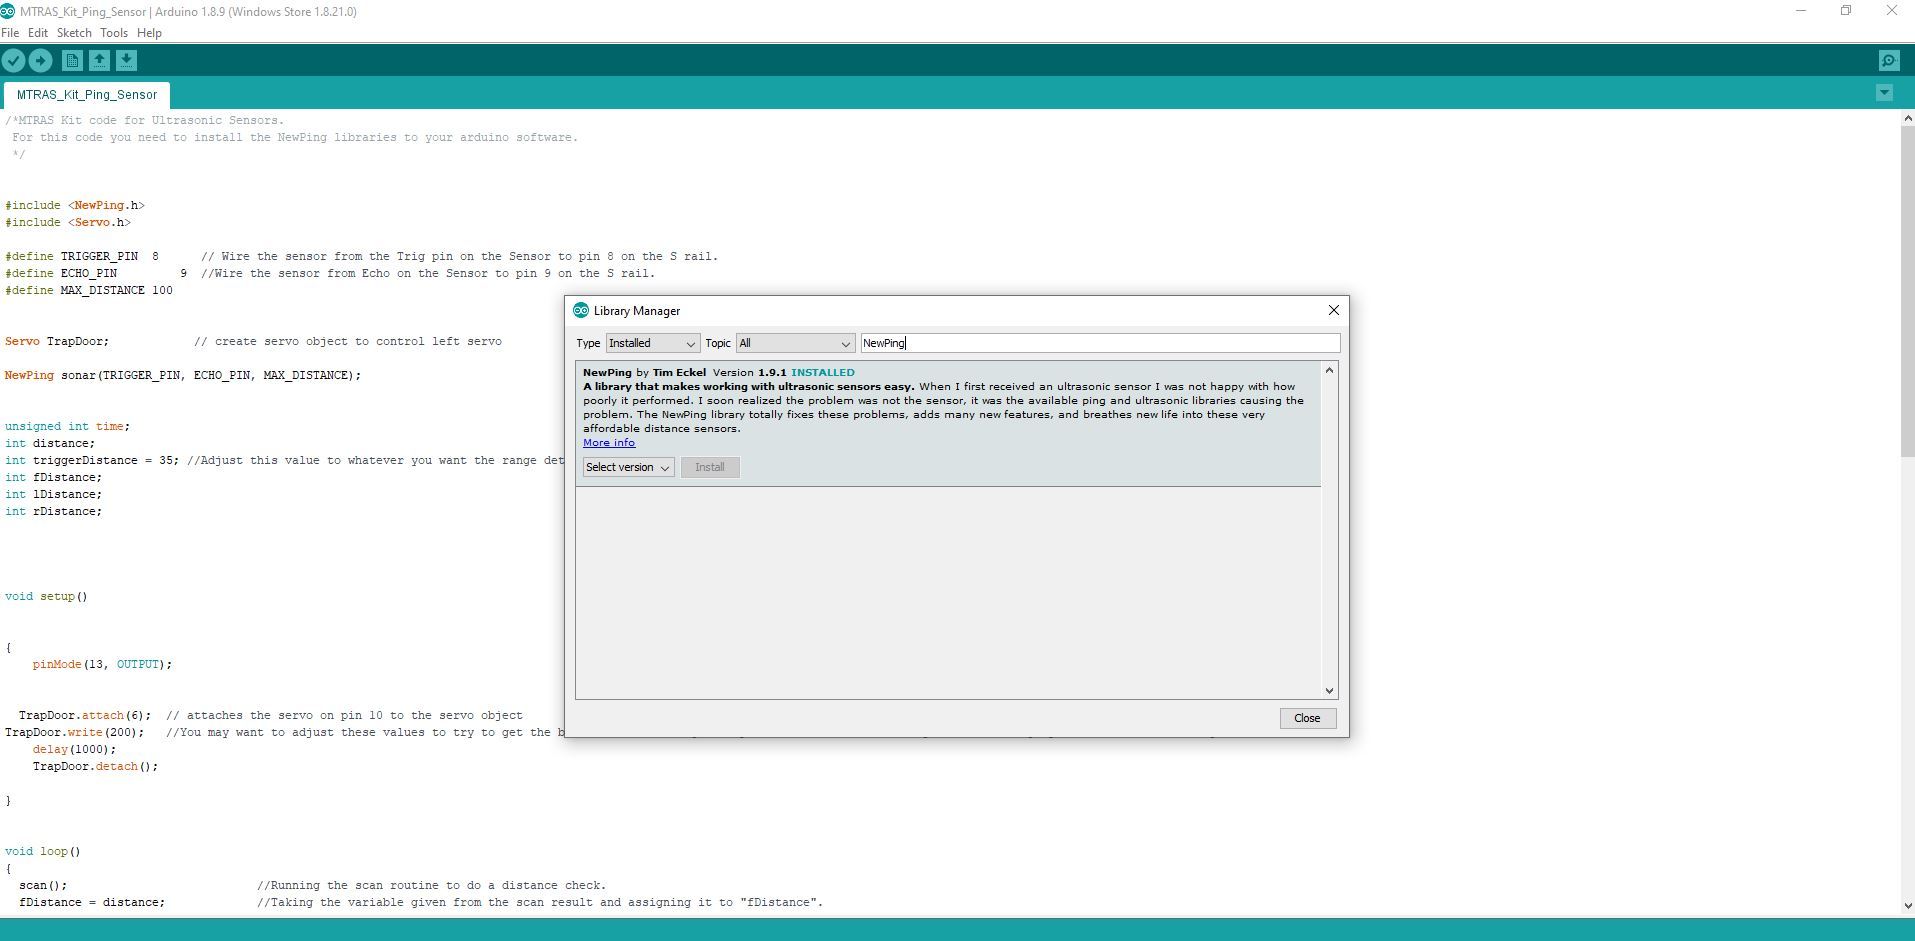This screenshot has height=941, width=1915.
Task: Open the Edit menu
Action: pyautogui.click(x=38, y=33)
